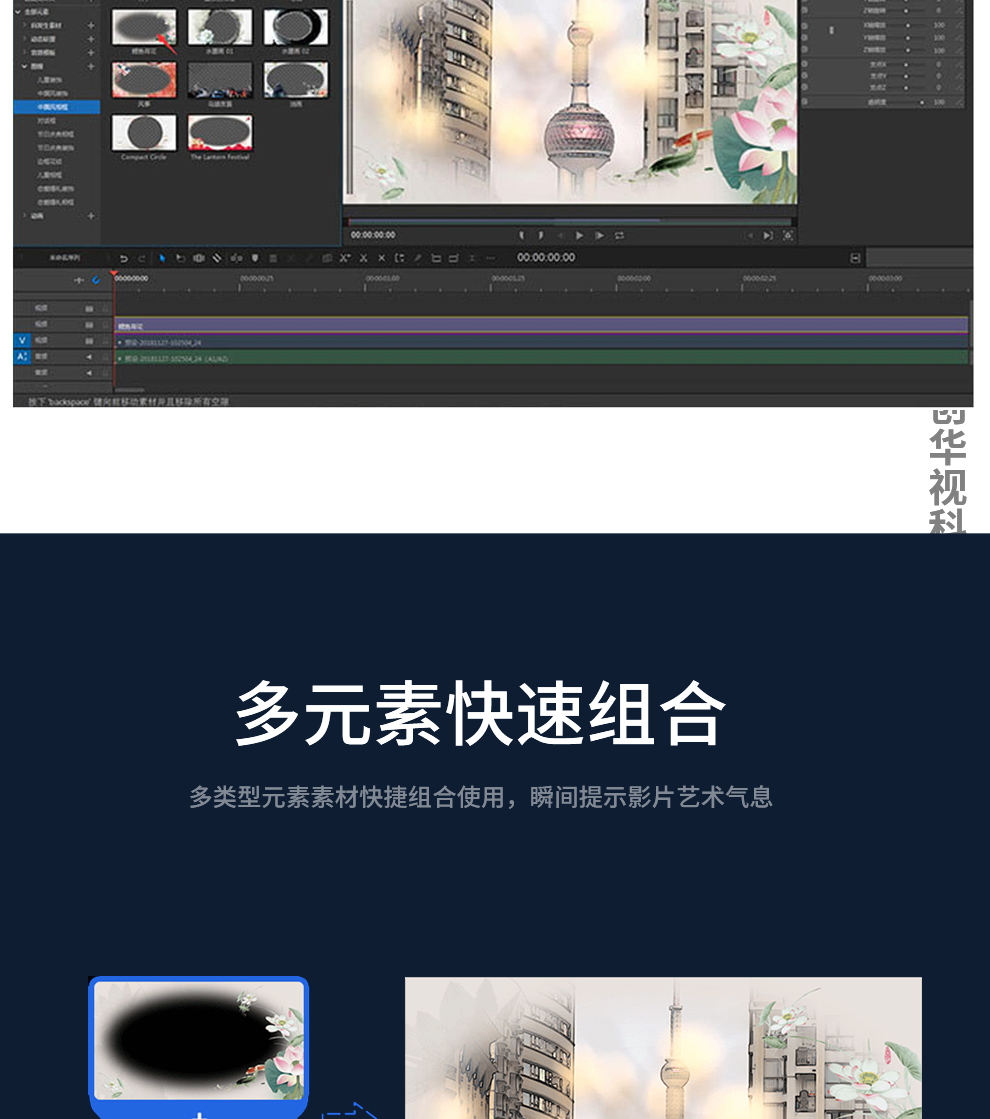990x1119 pixels.
Task: Click the green audio clip on the timeline
Action: point(540,357)
